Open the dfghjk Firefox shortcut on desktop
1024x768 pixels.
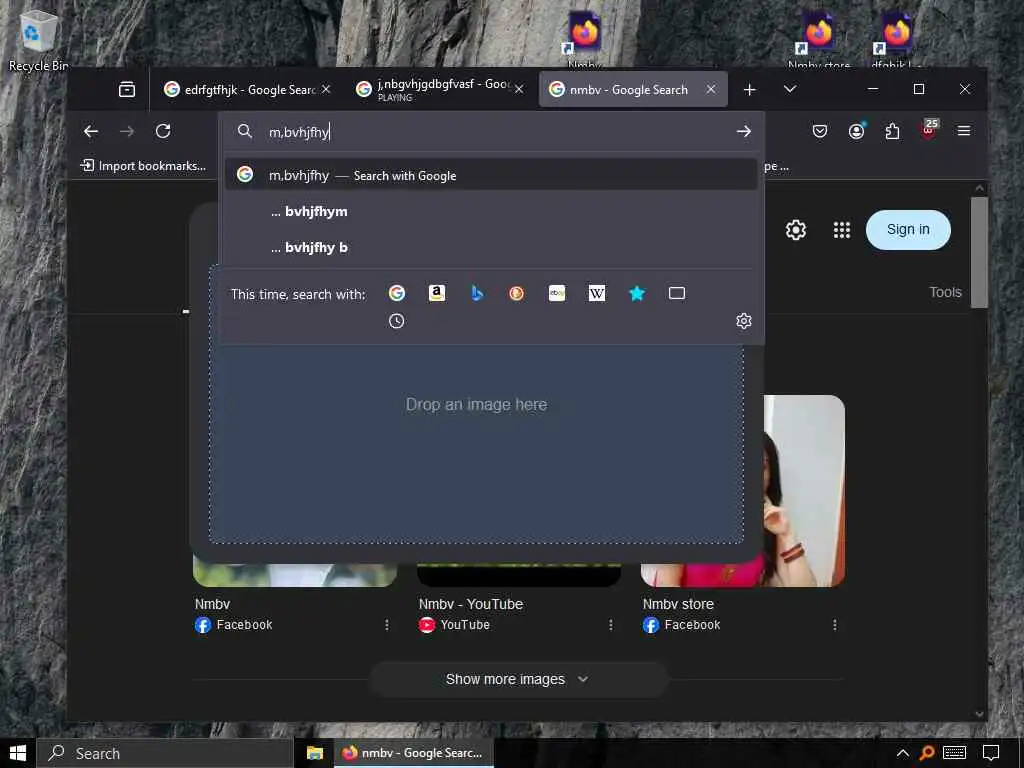tap(895, 39)
